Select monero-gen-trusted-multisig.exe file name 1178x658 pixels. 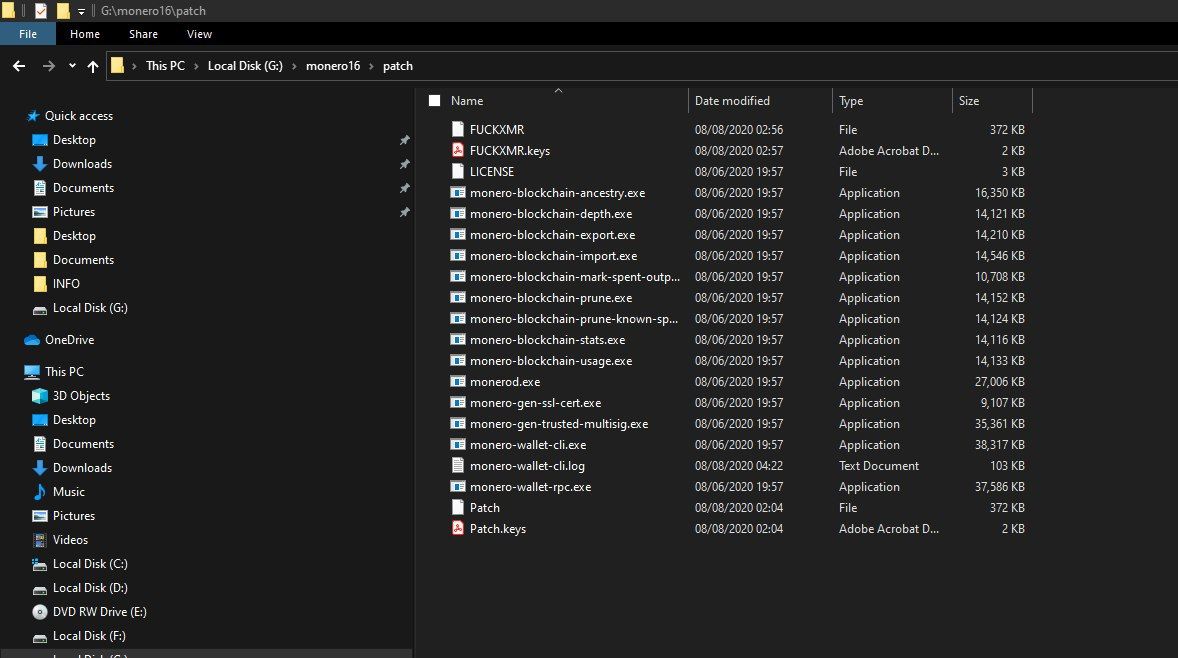pos(559,424)
